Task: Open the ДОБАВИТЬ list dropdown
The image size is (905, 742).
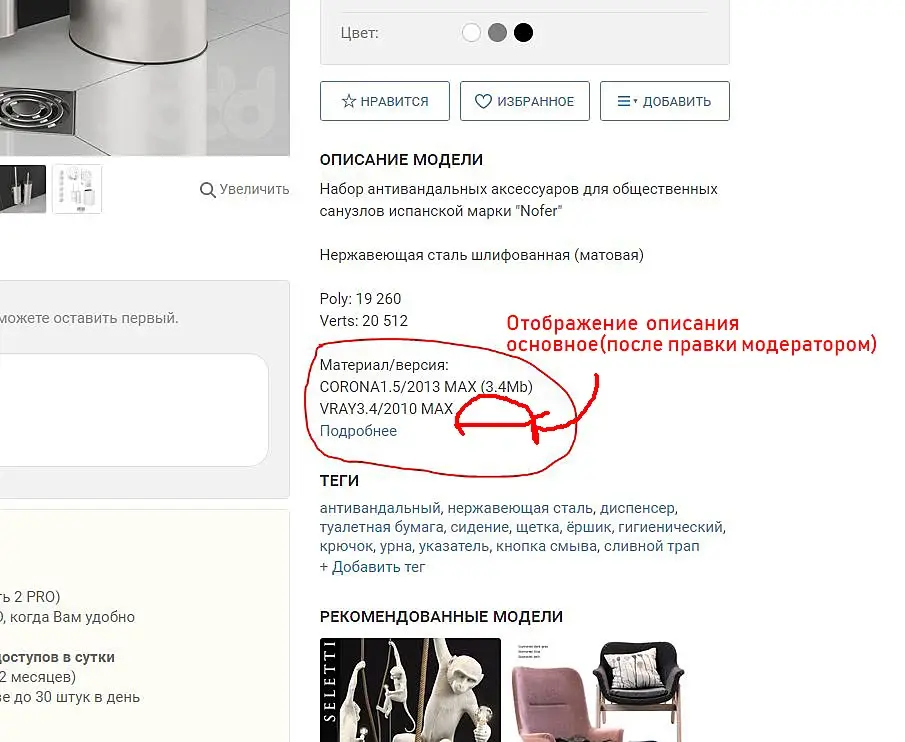Action: coord(665,101)
